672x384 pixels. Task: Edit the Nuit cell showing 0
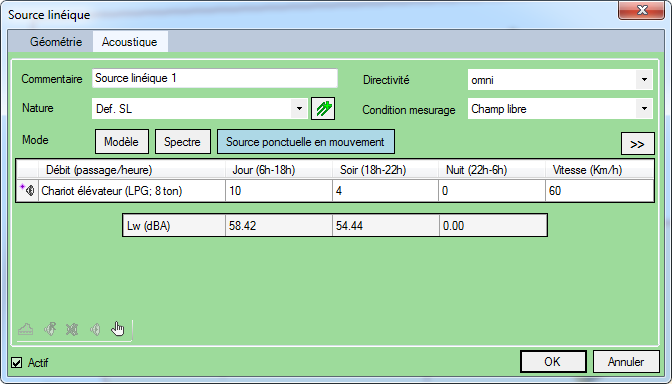[492, 191]
